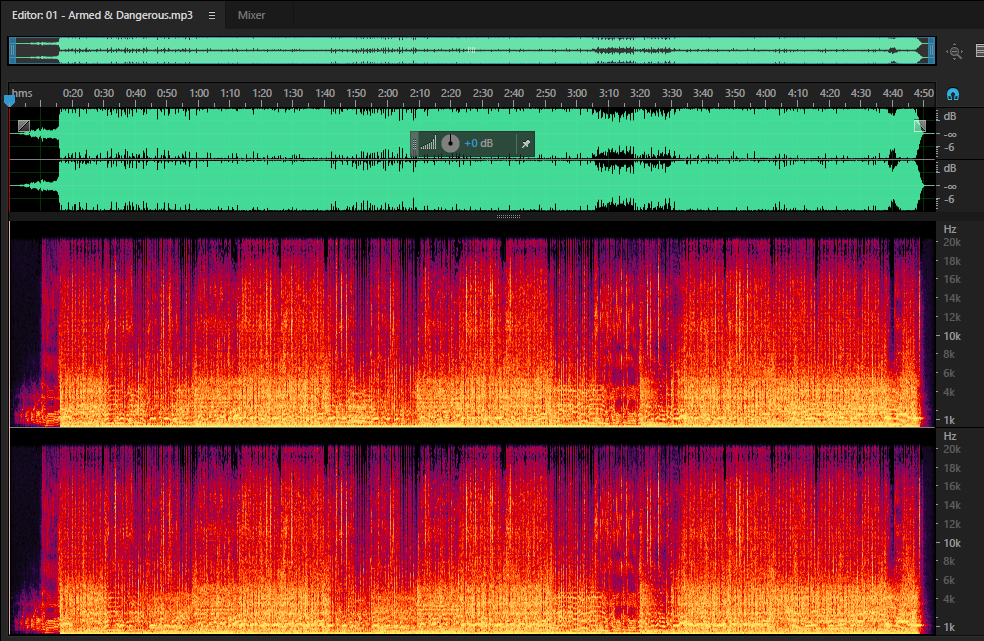Click inside the lower channel waveform display
Screen dimensions: 984x641
[472, 185]
